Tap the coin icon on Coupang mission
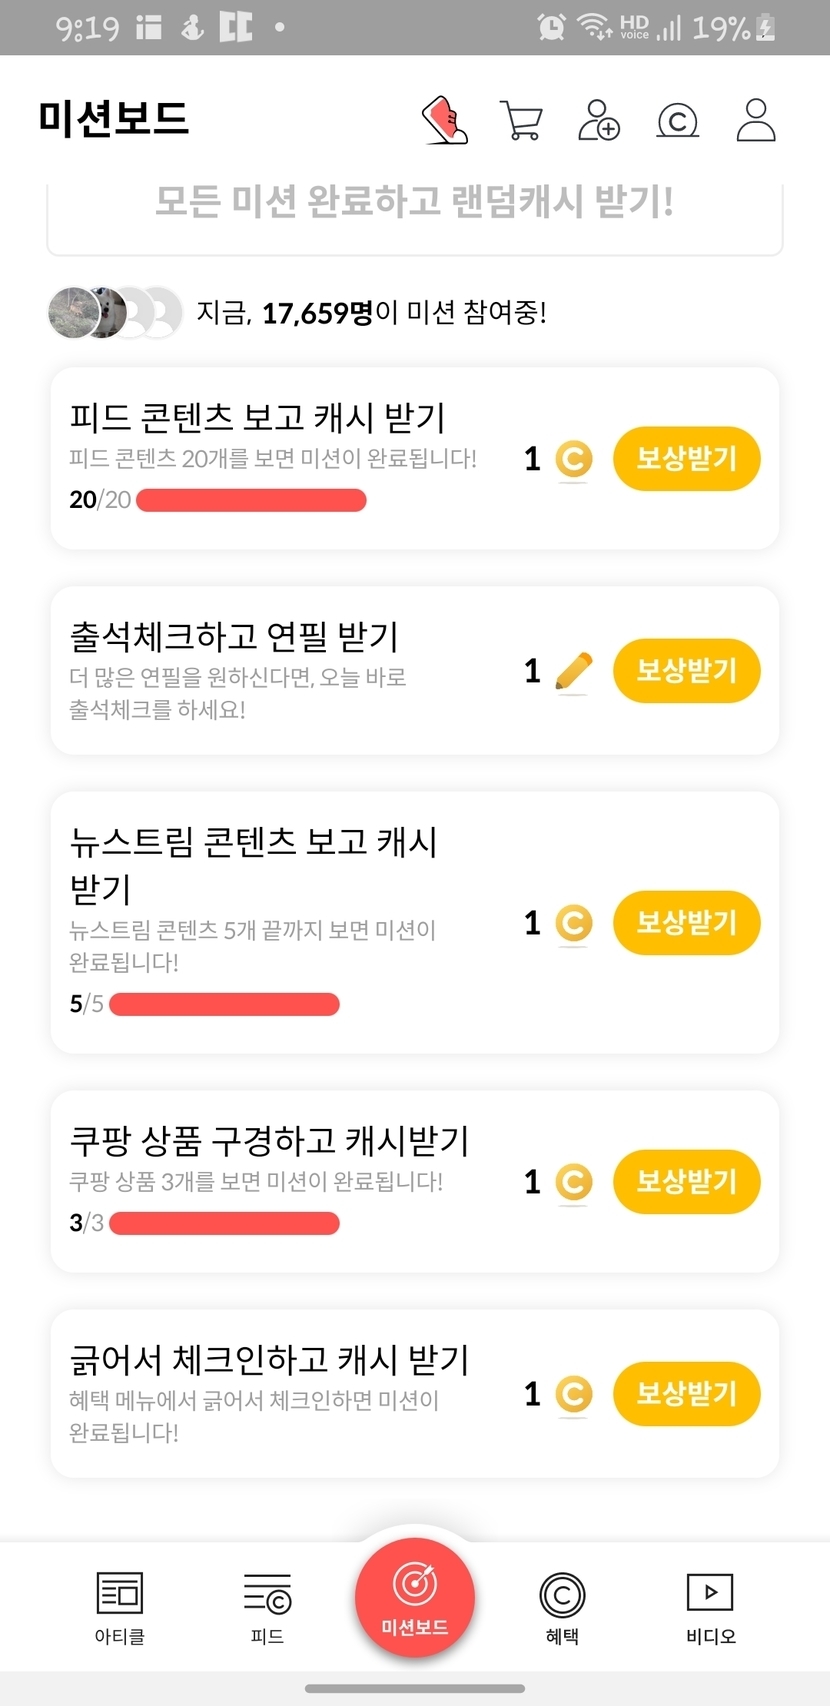 pyautogui.click(x=573, y=1182)
